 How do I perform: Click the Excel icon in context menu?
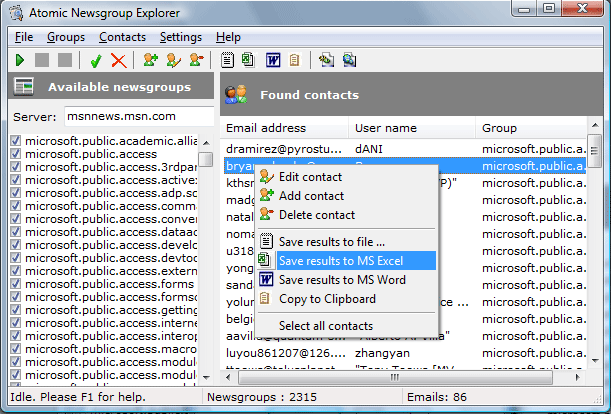coord(265,260)
